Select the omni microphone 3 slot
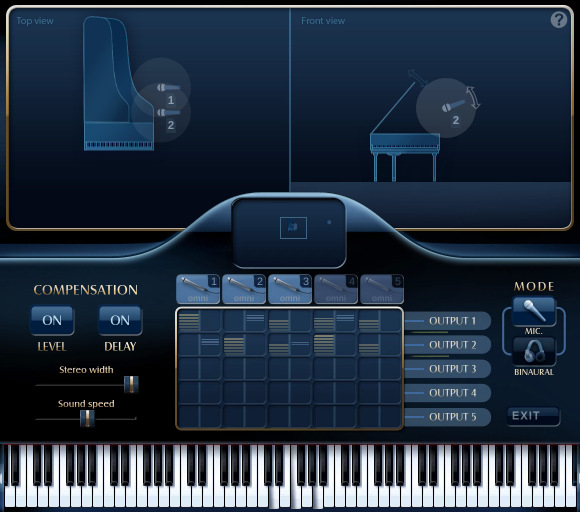Screen dimensions: 580x512 (290, 289)
